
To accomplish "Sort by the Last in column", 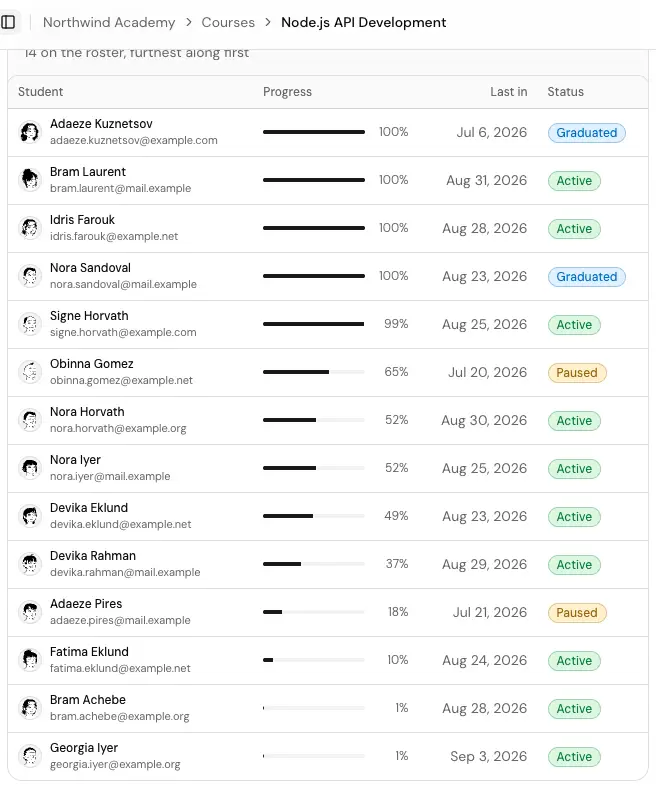I will tap(509, 91).
